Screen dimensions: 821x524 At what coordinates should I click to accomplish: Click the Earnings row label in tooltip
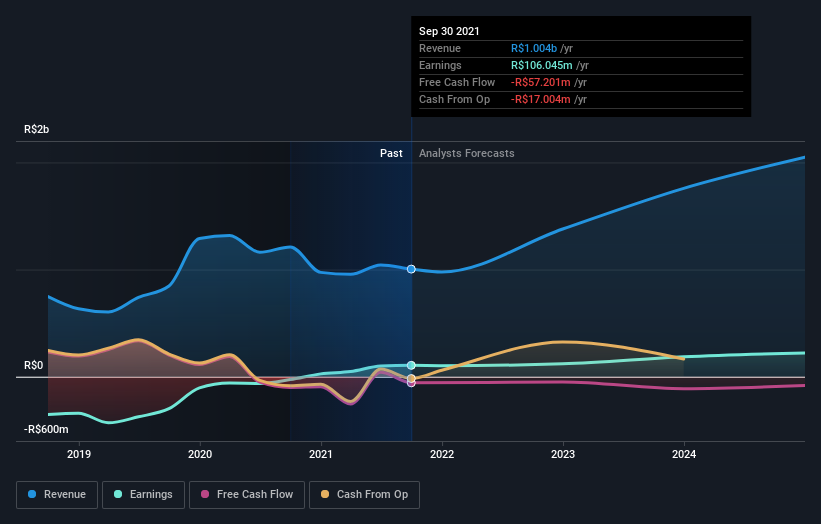coord(440,65)
